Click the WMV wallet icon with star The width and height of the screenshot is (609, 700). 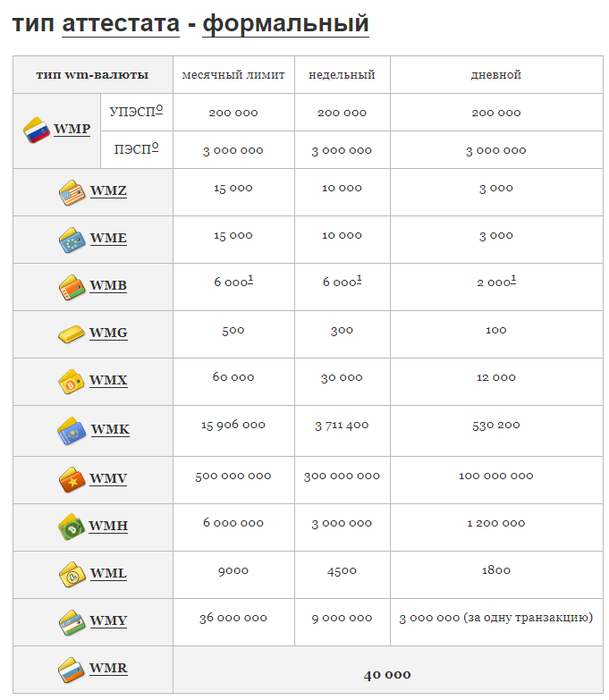pyautogui.click(x=71, y=478)
